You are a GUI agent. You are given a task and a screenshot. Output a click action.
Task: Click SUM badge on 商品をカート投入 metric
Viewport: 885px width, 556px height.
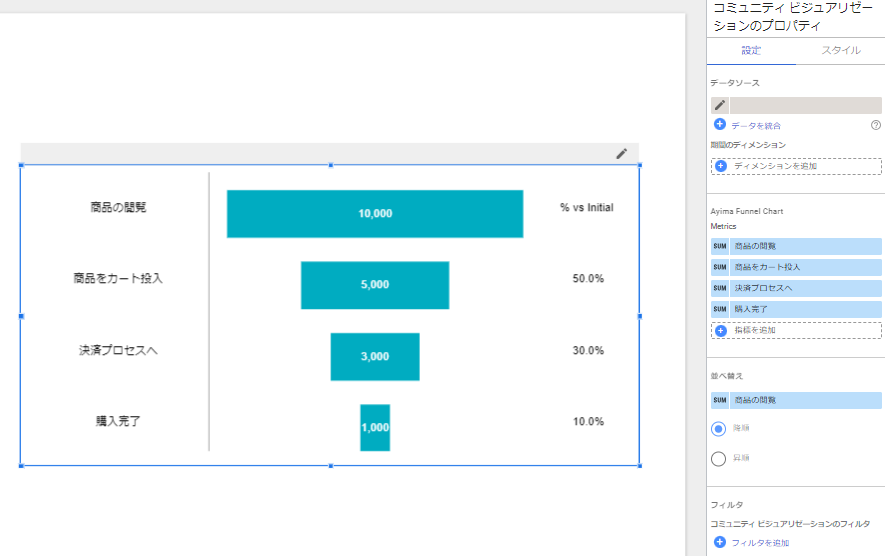[720, 267]
